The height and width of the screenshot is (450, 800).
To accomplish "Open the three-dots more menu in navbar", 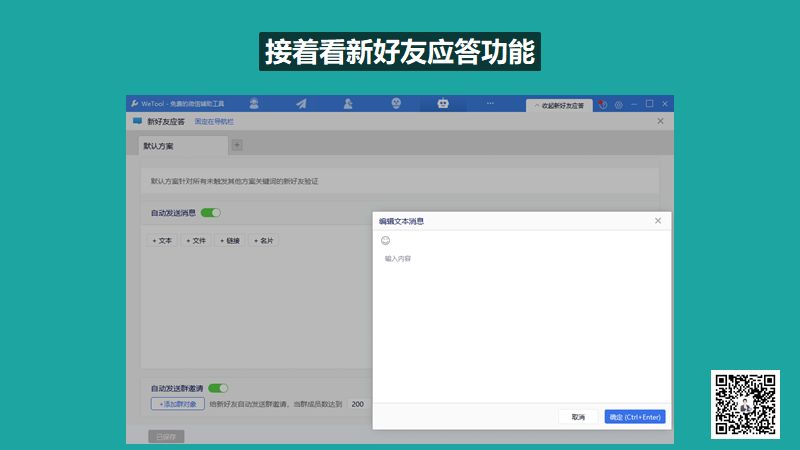I will click(490, 103).
